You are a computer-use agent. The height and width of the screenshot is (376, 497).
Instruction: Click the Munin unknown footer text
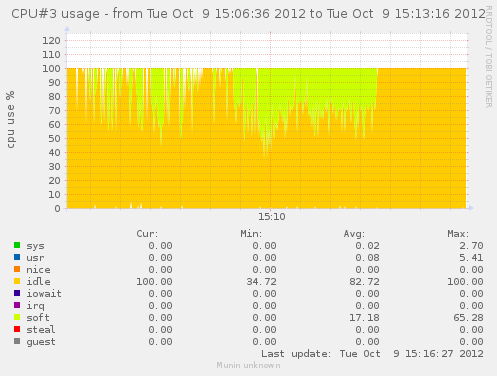248,365
